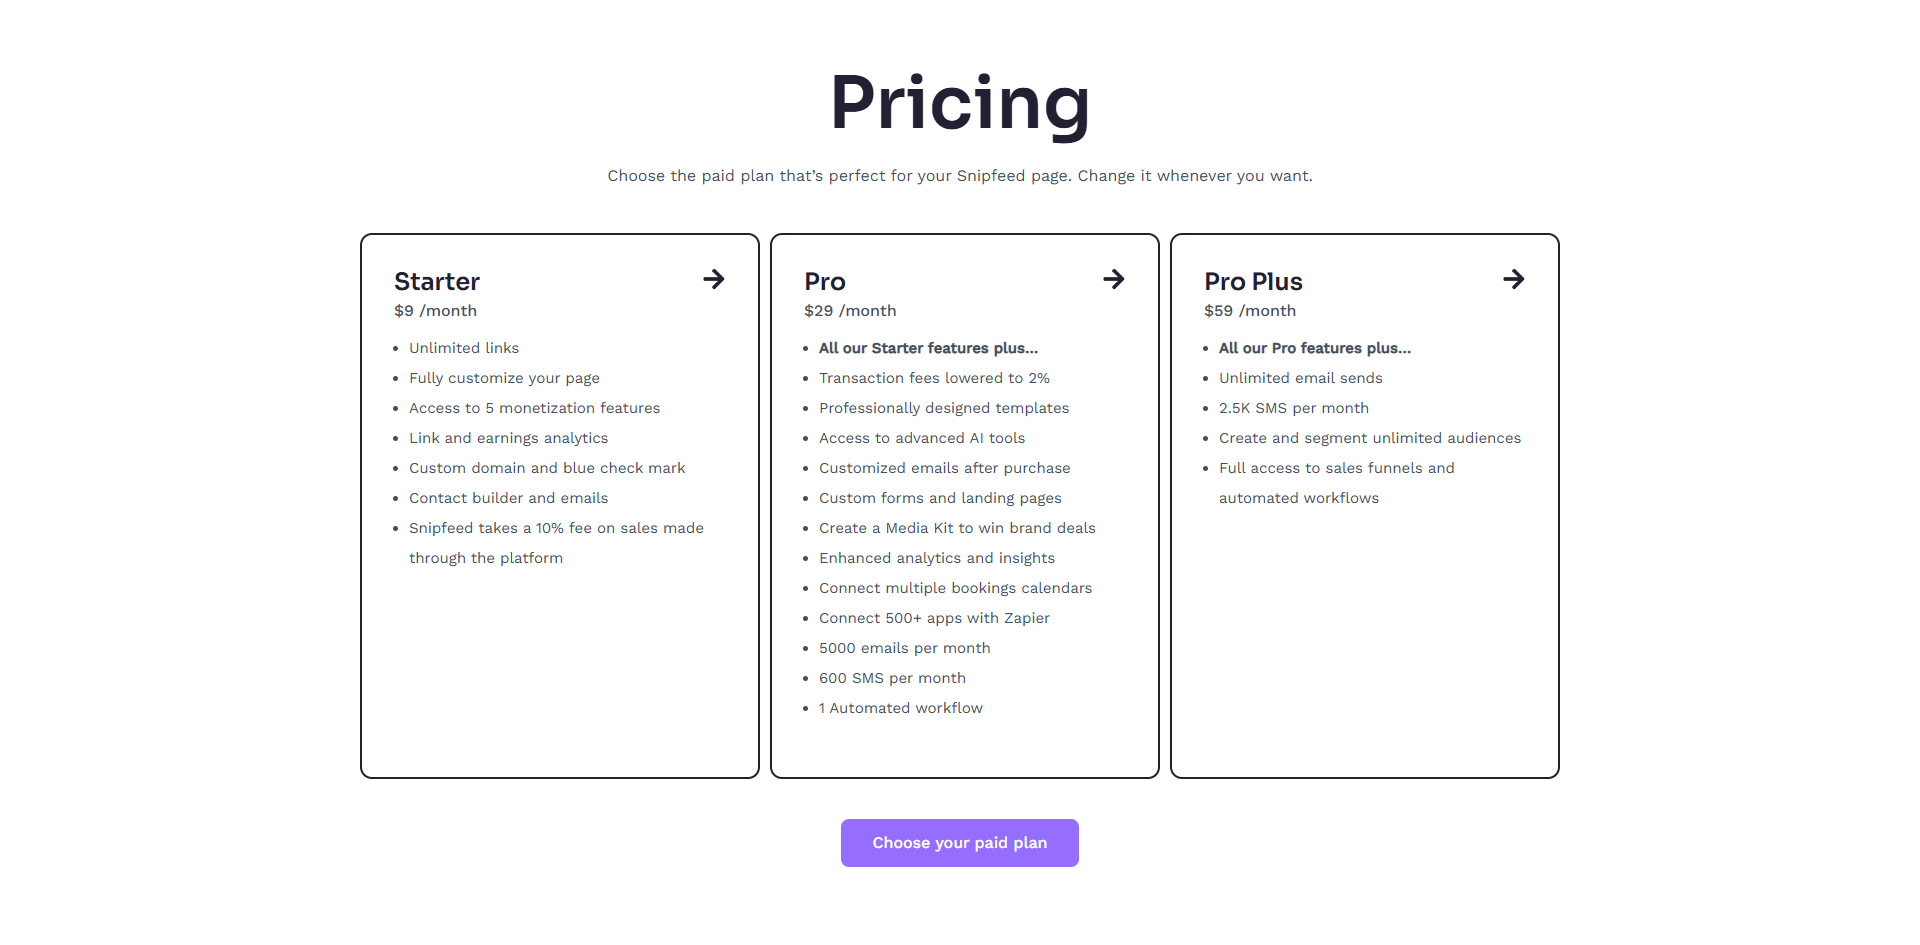Click 'Custom domain and blue check mark' item
1920x945 pixels.
pyautogui.click(x=547, y=468)
